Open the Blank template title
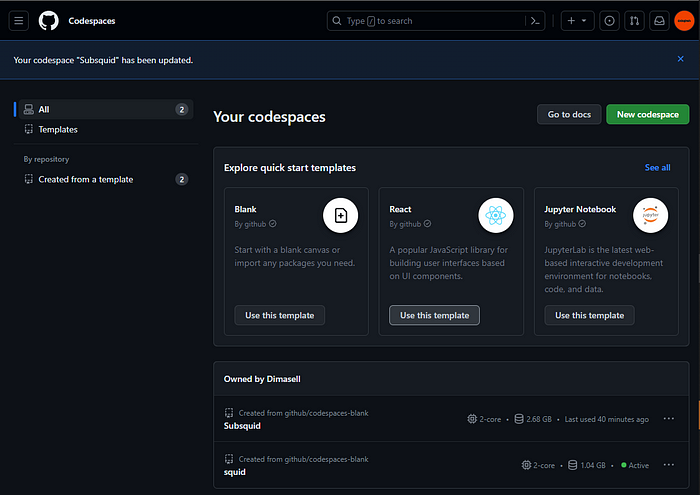700x495 pixels. 245,209
